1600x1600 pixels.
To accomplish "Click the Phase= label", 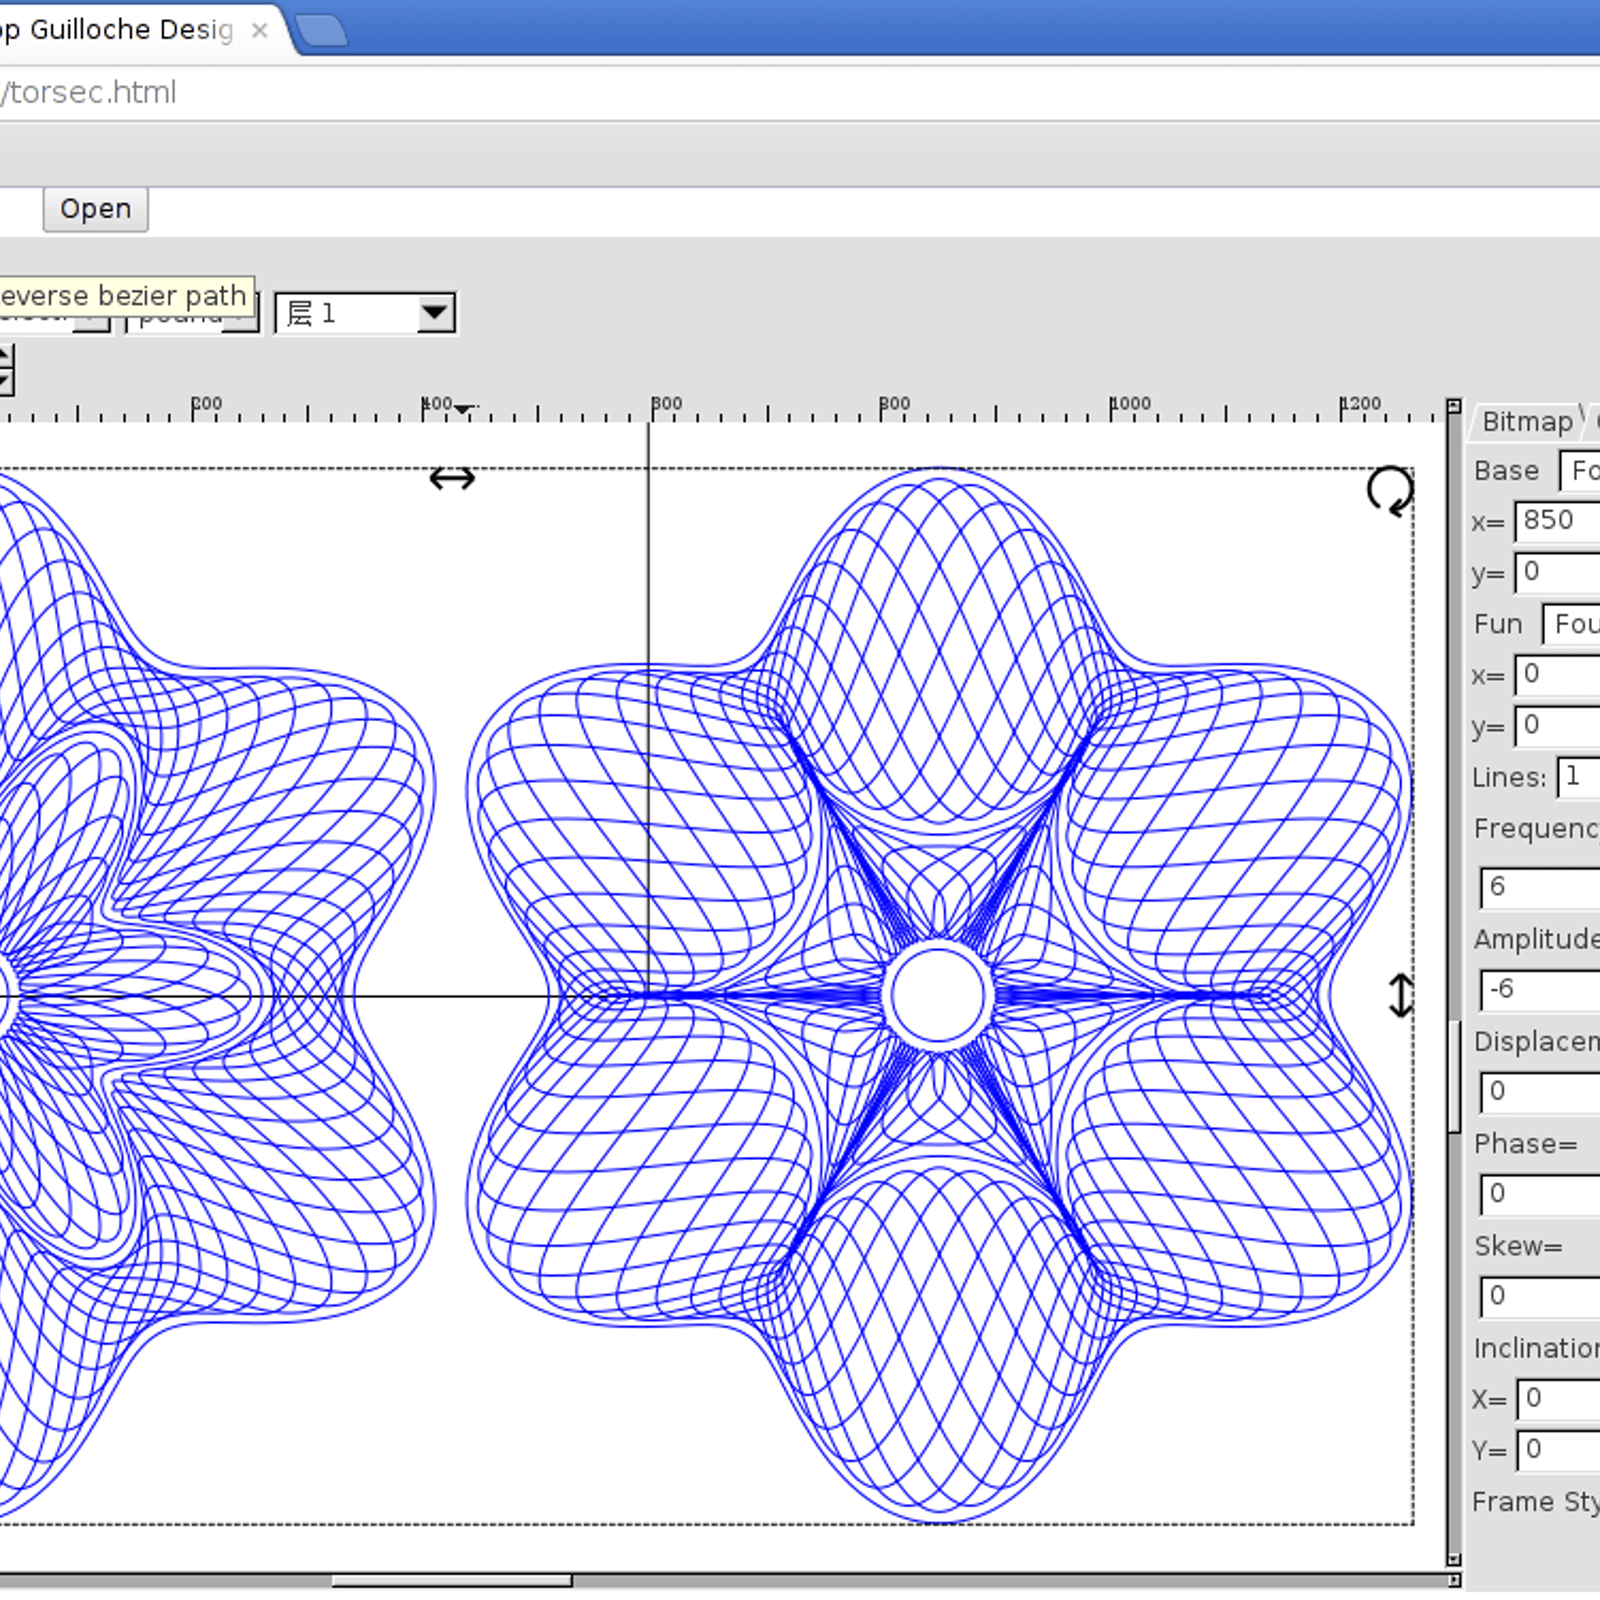I will [1526, 1143].
